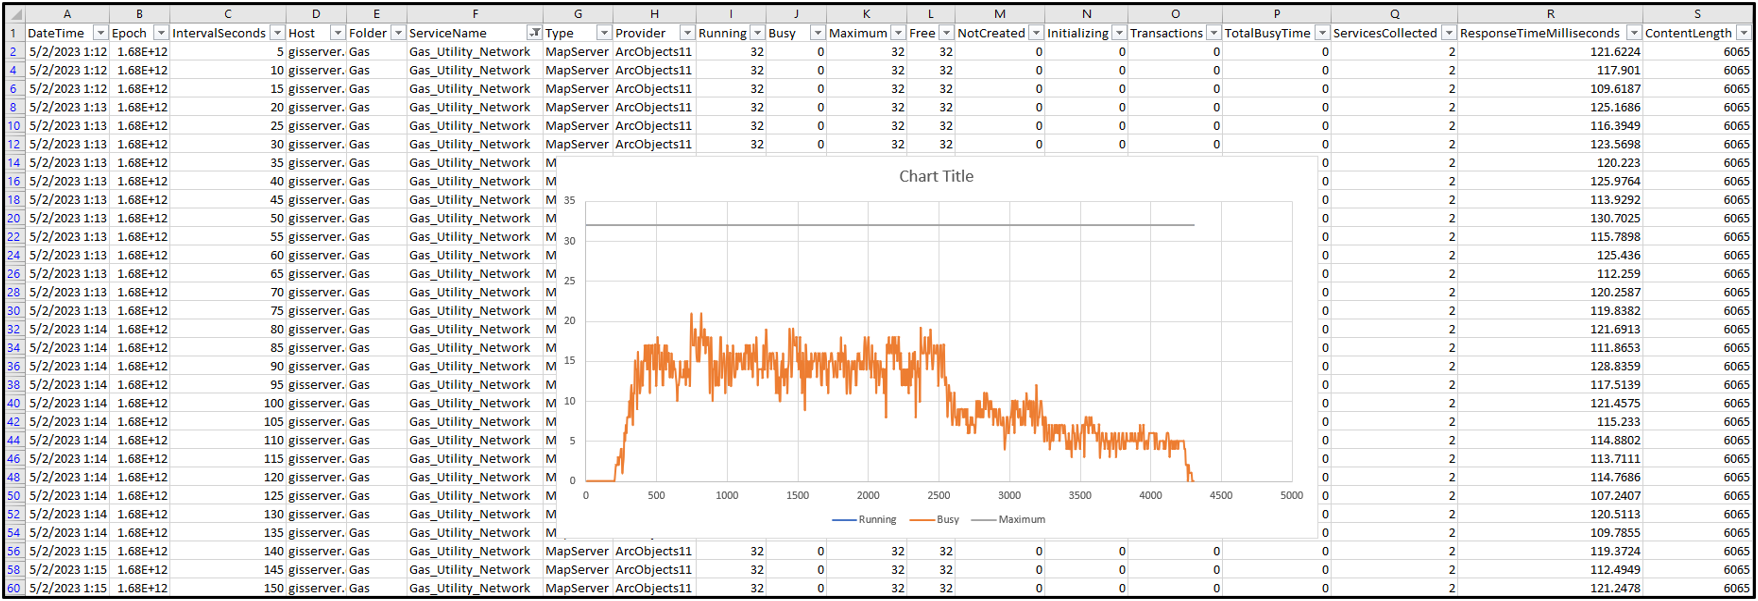Select IntervalSeconds cell showing 150

(x=228, y=588)
